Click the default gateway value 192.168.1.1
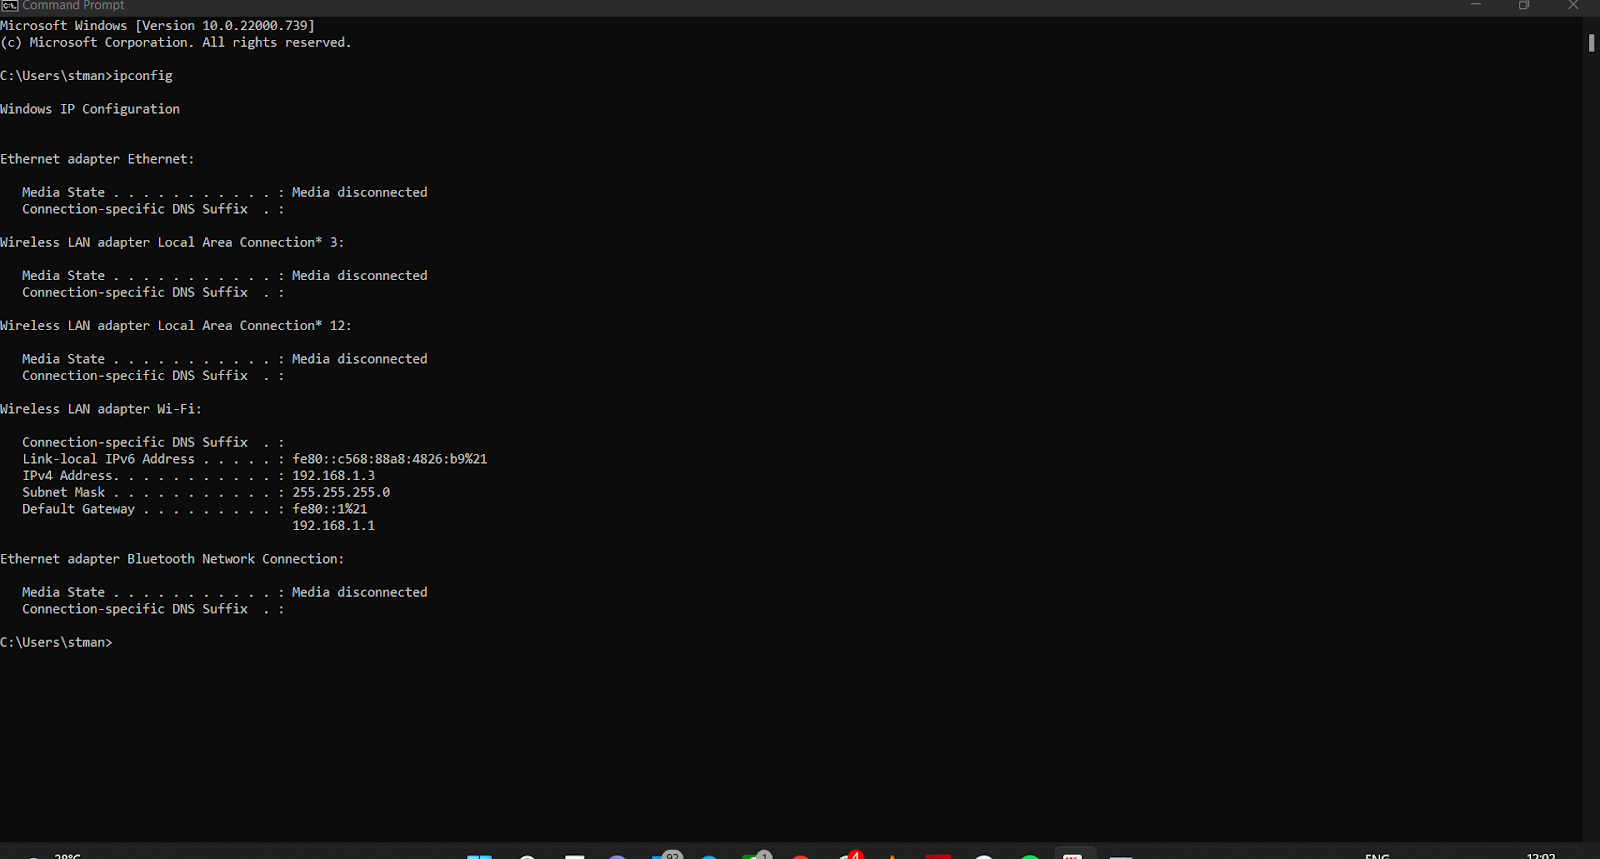The image size is (1600, 859). [333, 526]
